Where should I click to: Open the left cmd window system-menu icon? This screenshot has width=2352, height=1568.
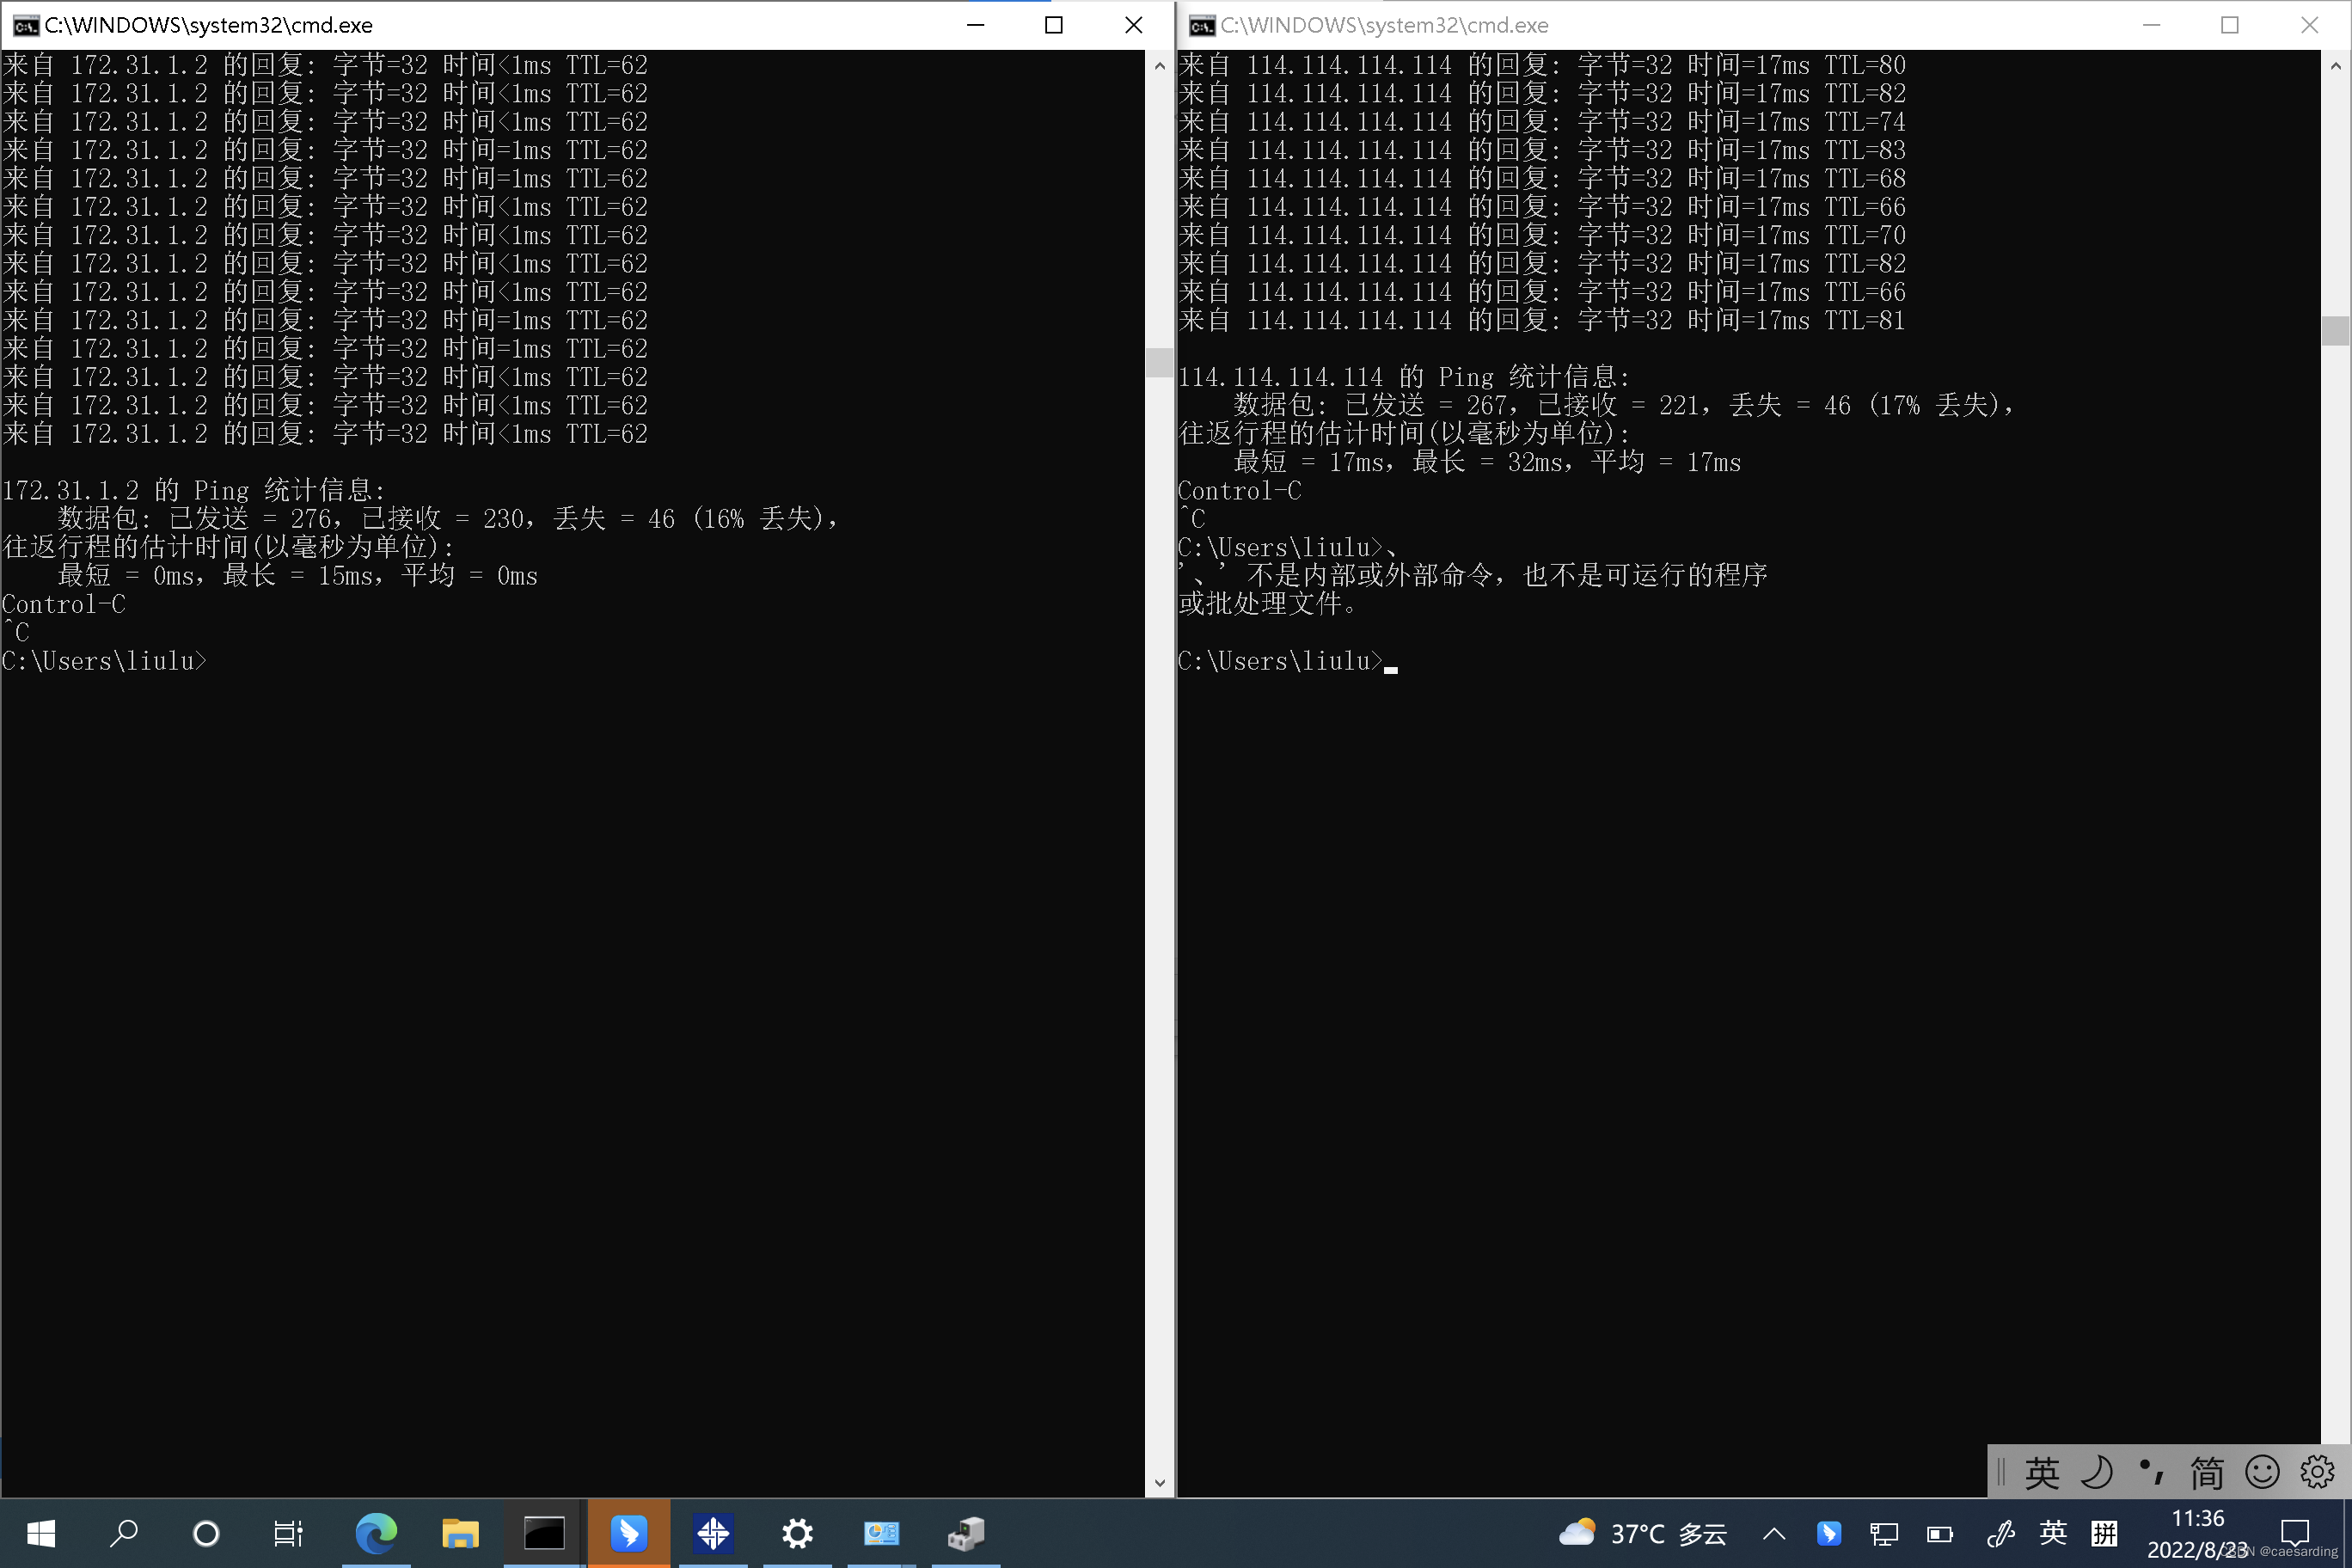pos(25,25)
